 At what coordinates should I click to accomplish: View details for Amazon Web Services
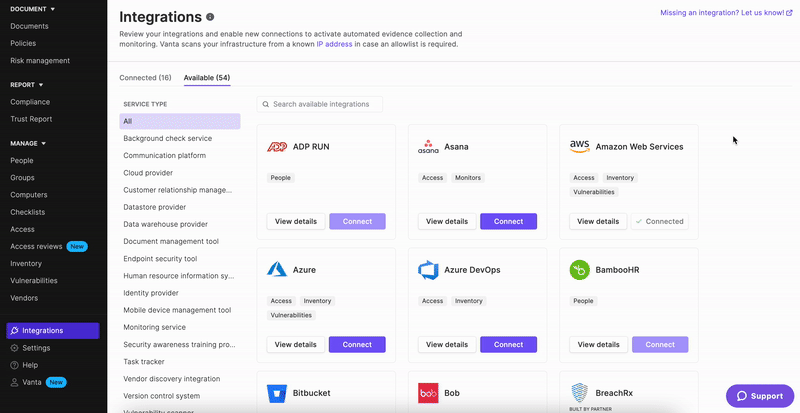pos(598,222)
